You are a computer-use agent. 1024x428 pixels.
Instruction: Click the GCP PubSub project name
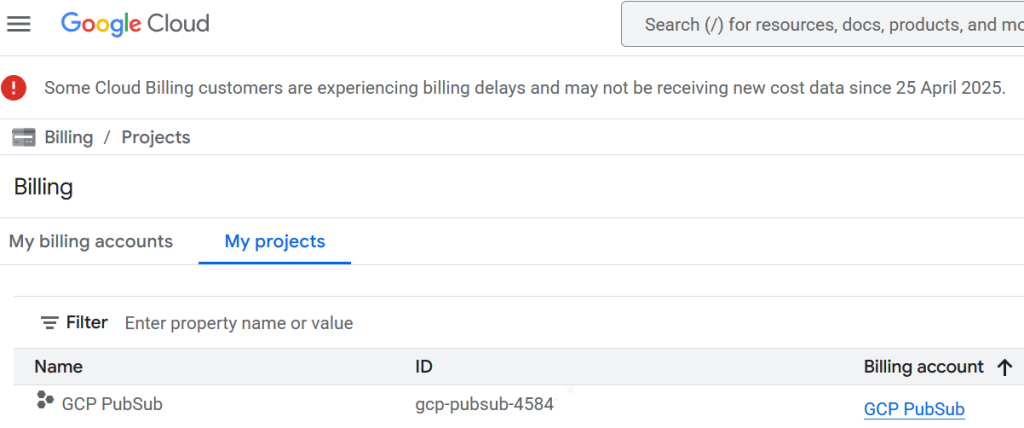tap(112, 404)
